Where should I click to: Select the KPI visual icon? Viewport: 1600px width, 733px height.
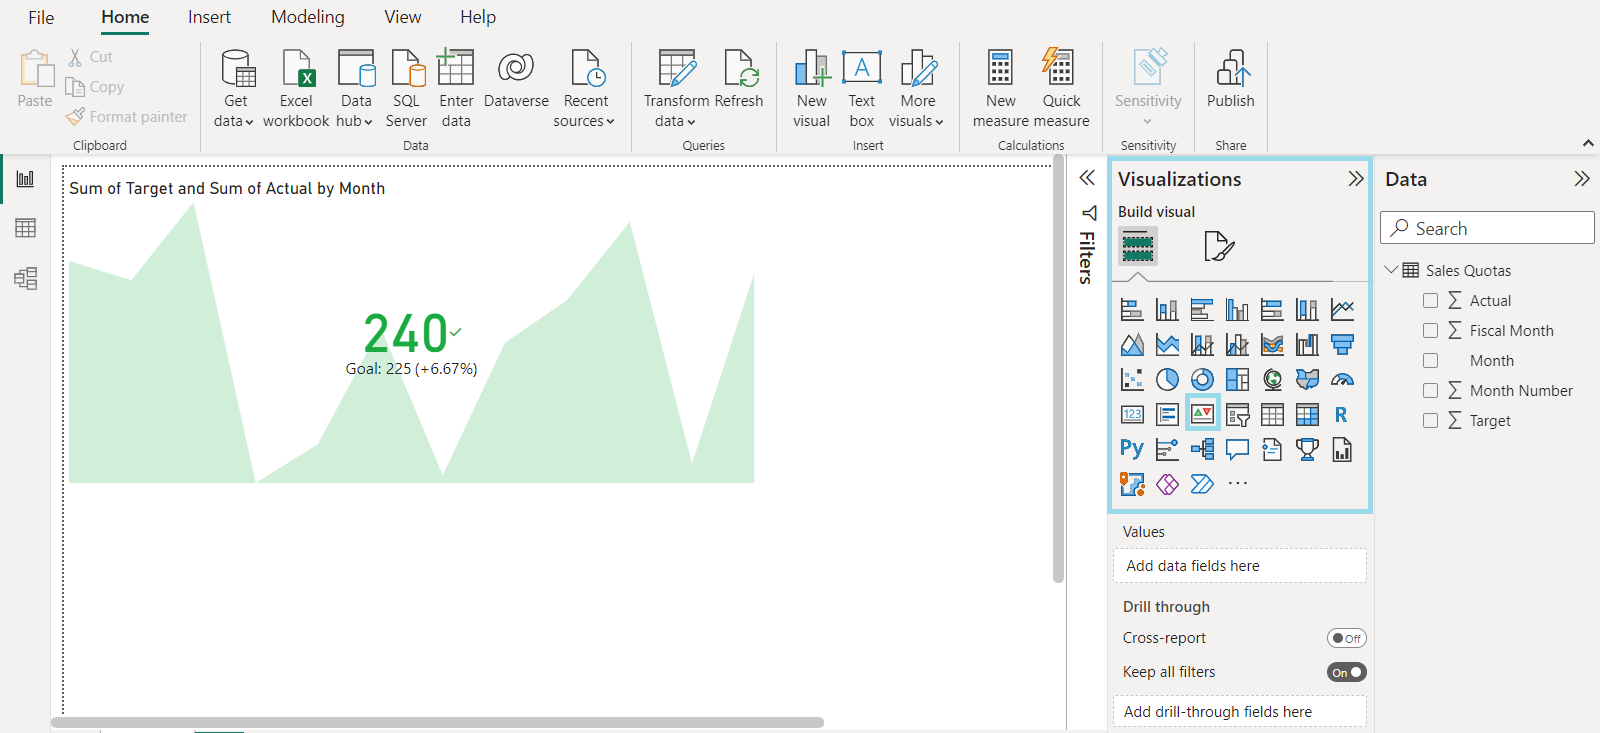click(x=1202, y=414)
